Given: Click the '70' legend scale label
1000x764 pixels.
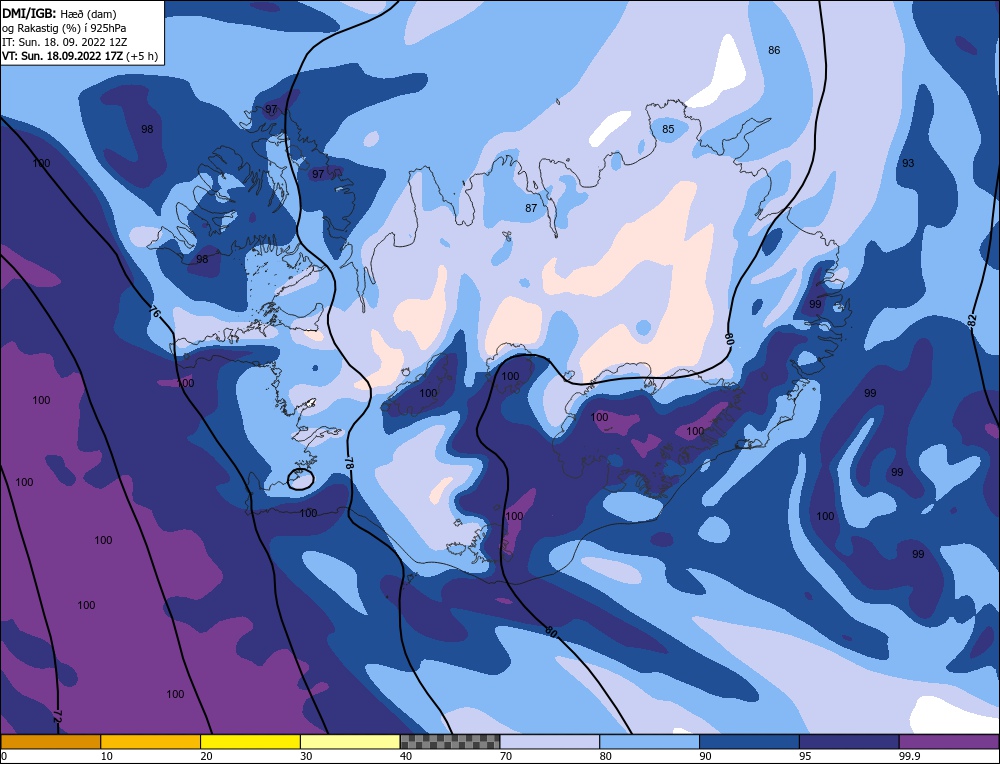Looking at the screenshot, I should coord(505,756).
